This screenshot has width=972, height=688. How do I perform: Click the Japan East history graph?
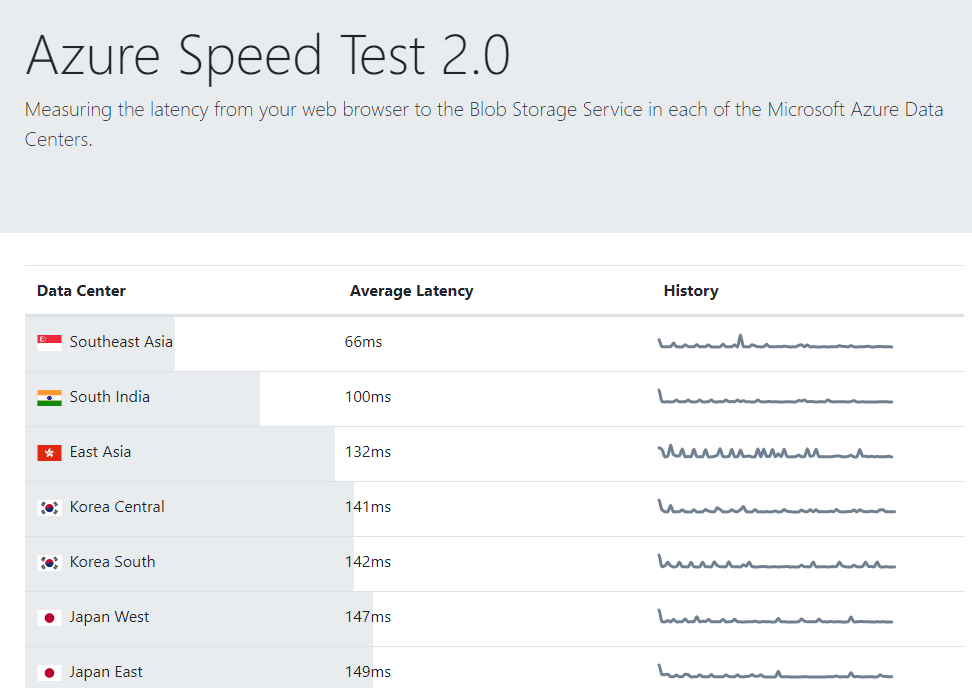[775, 671]
